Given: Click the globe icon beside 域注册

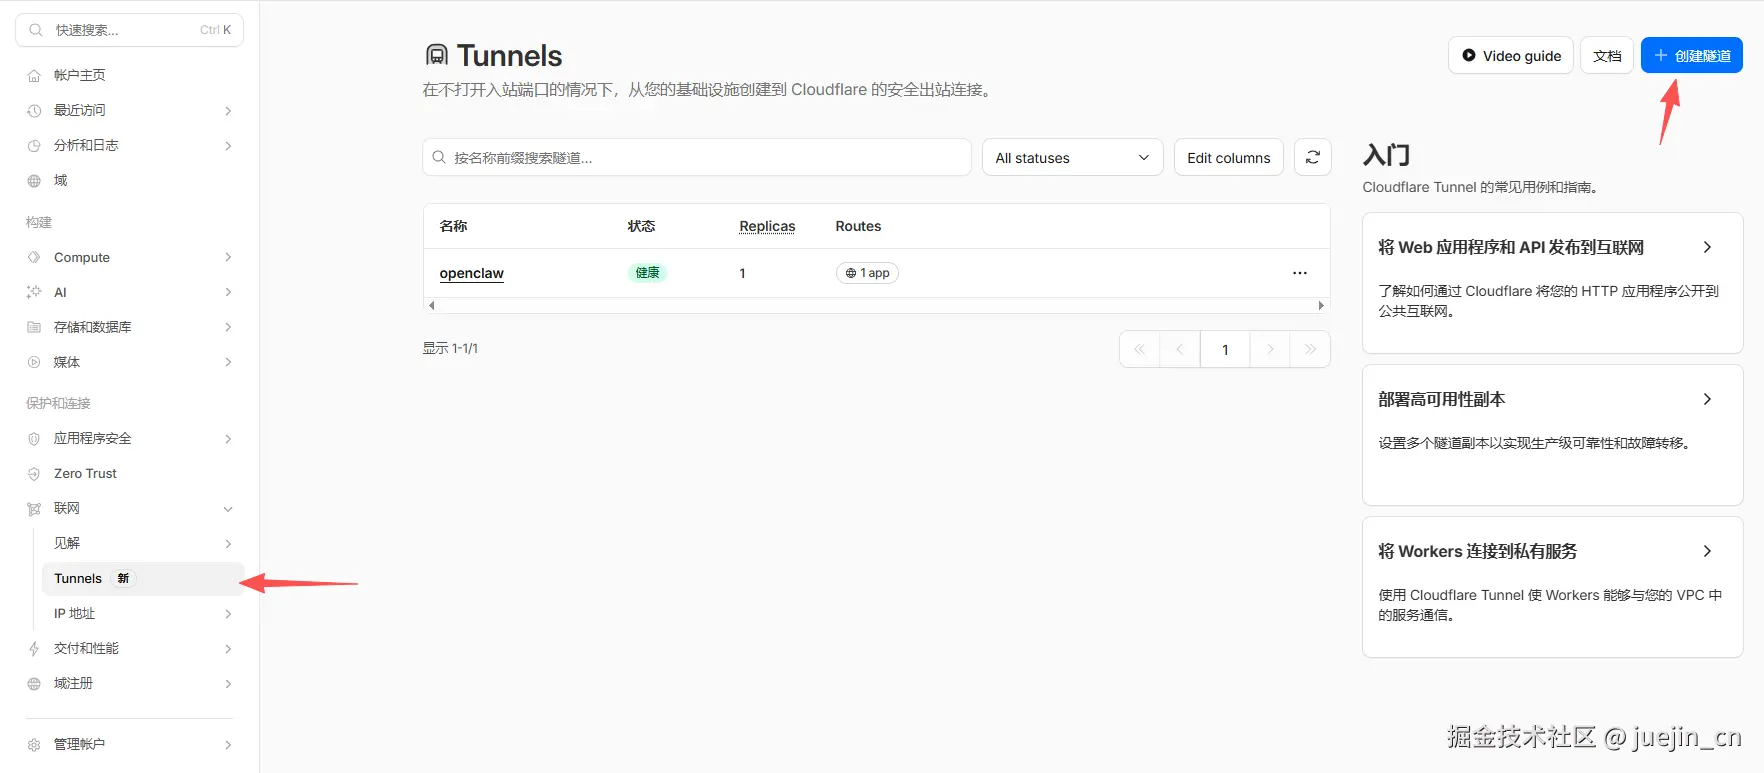Looking at the screenshot, I should [x=34, y=684].
